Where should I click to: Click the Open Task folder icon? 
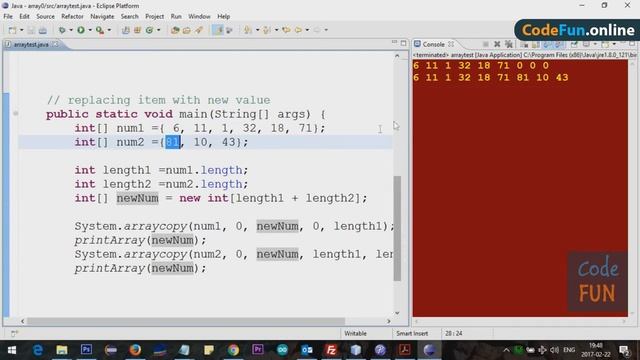coord(187,30)
